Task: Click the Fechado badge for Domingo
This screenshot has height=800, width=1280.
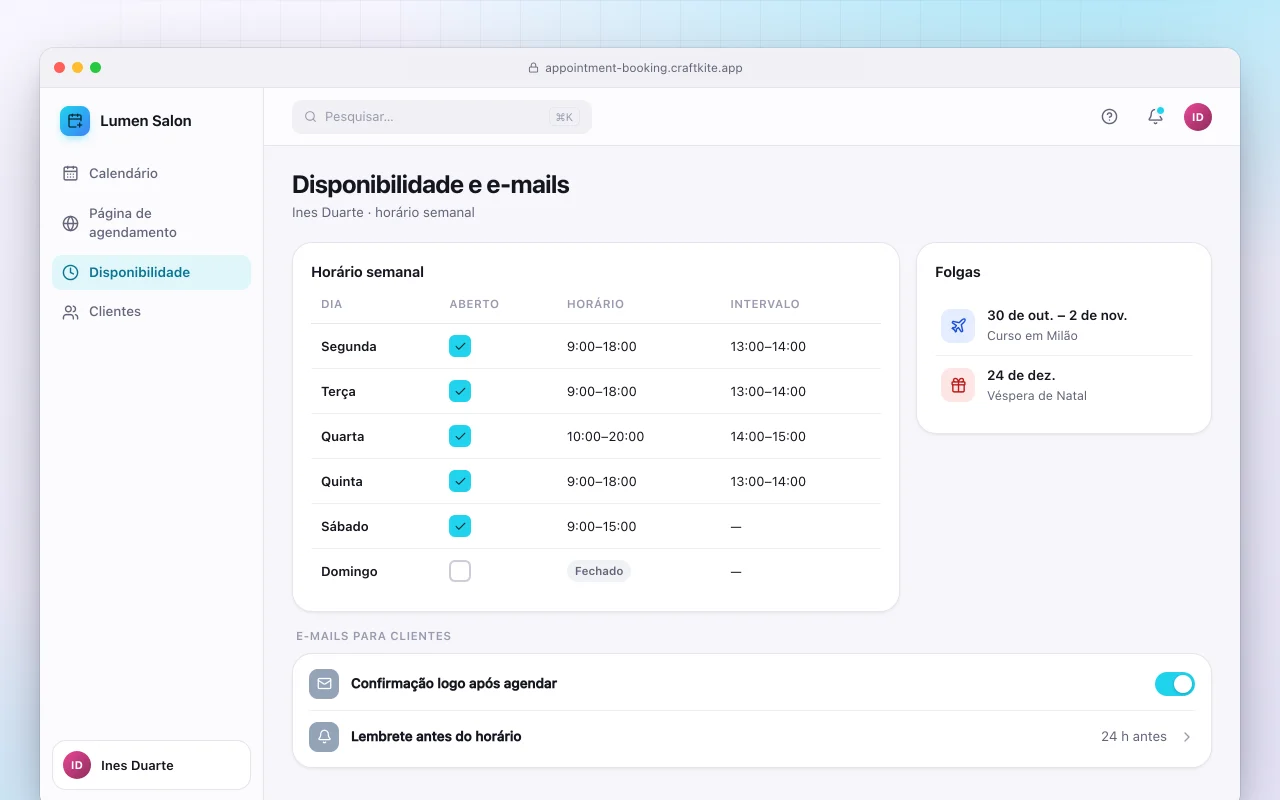Action: tap(599, 571)
